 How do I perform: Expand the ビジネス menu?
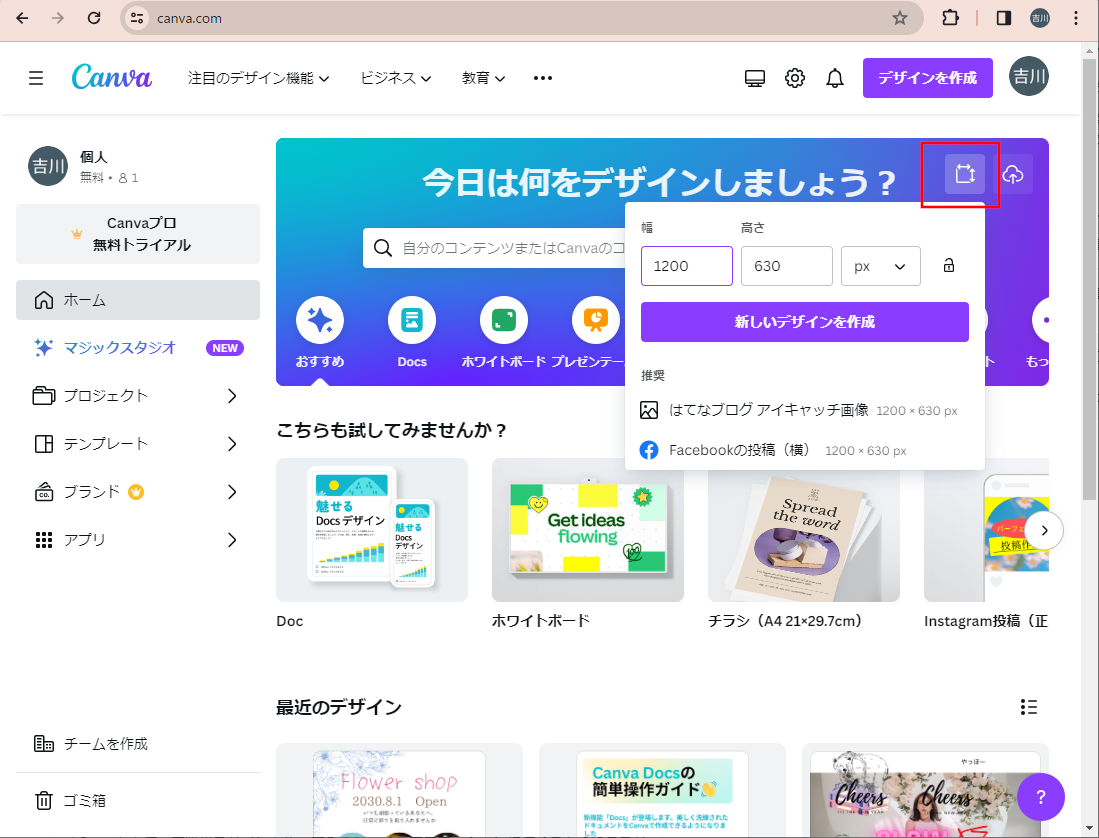[x=395, y=78]
